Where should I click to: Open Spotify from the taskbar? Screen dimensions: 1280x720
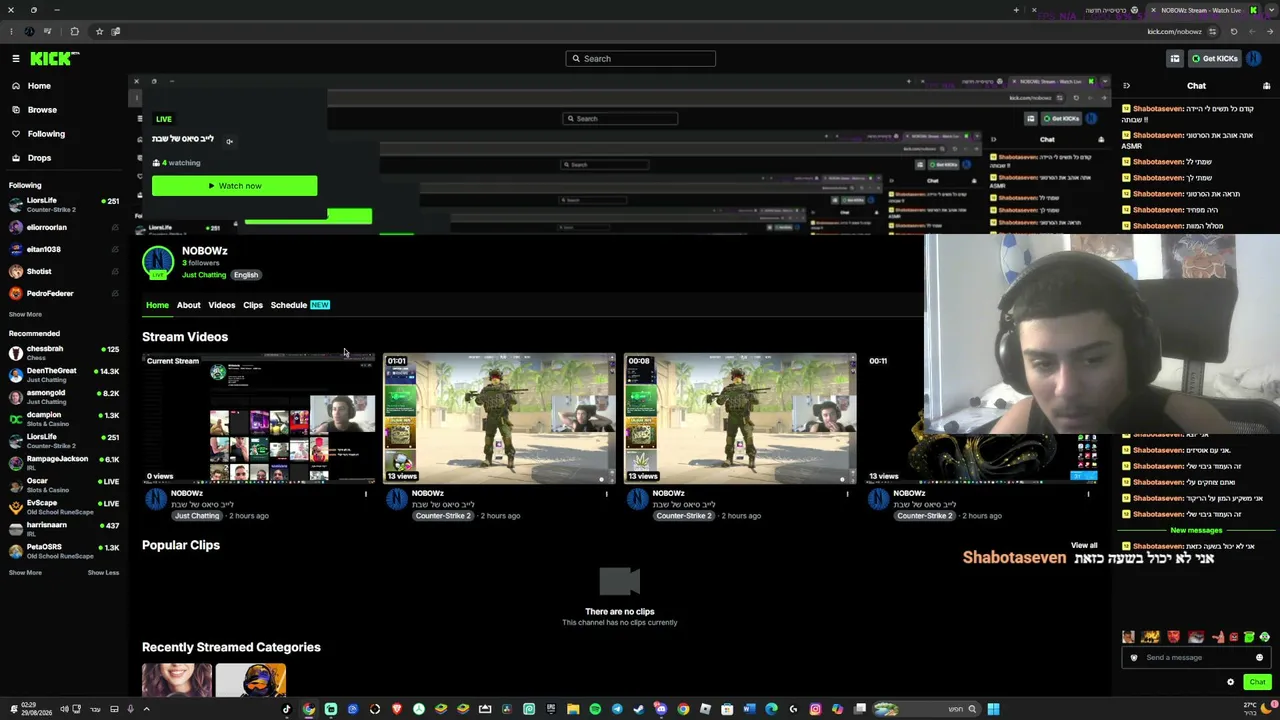coord(595,709)
